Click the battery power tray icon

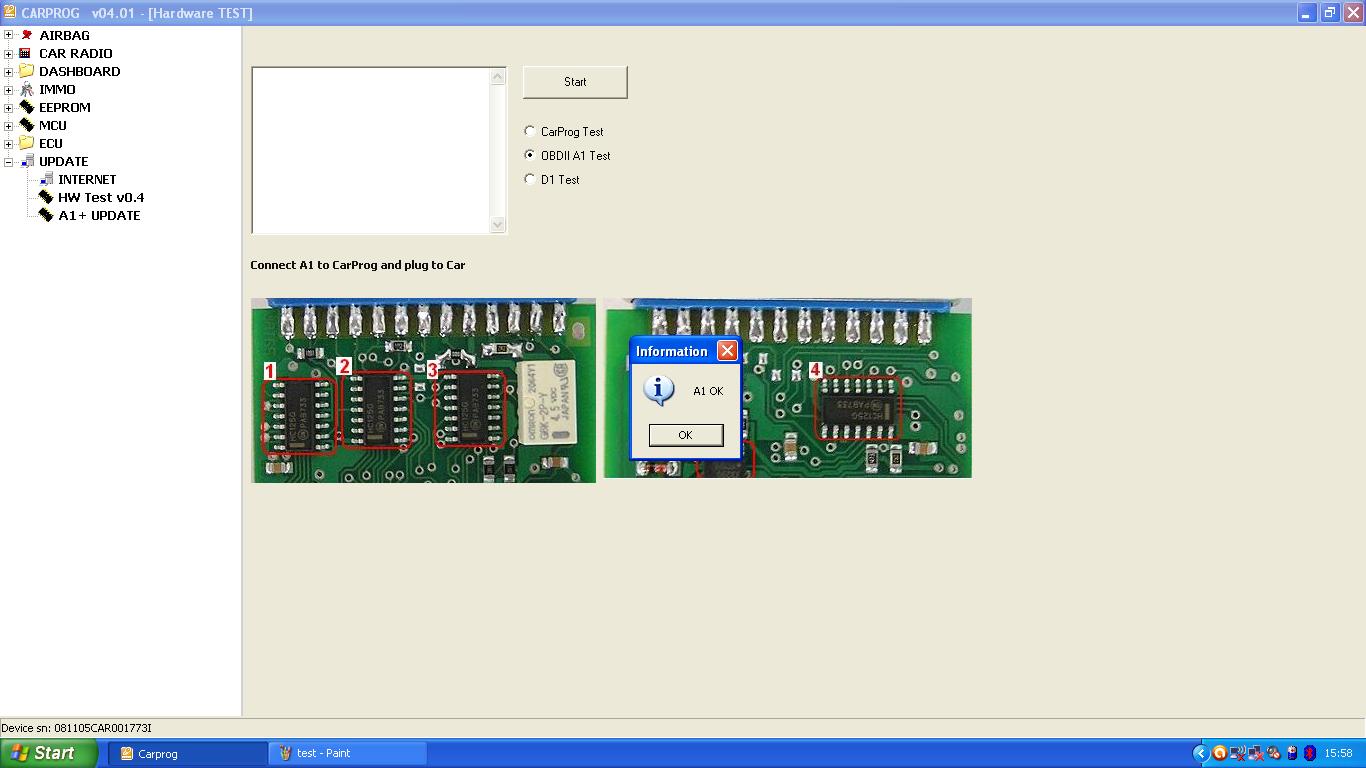(x=1292, y=753)
